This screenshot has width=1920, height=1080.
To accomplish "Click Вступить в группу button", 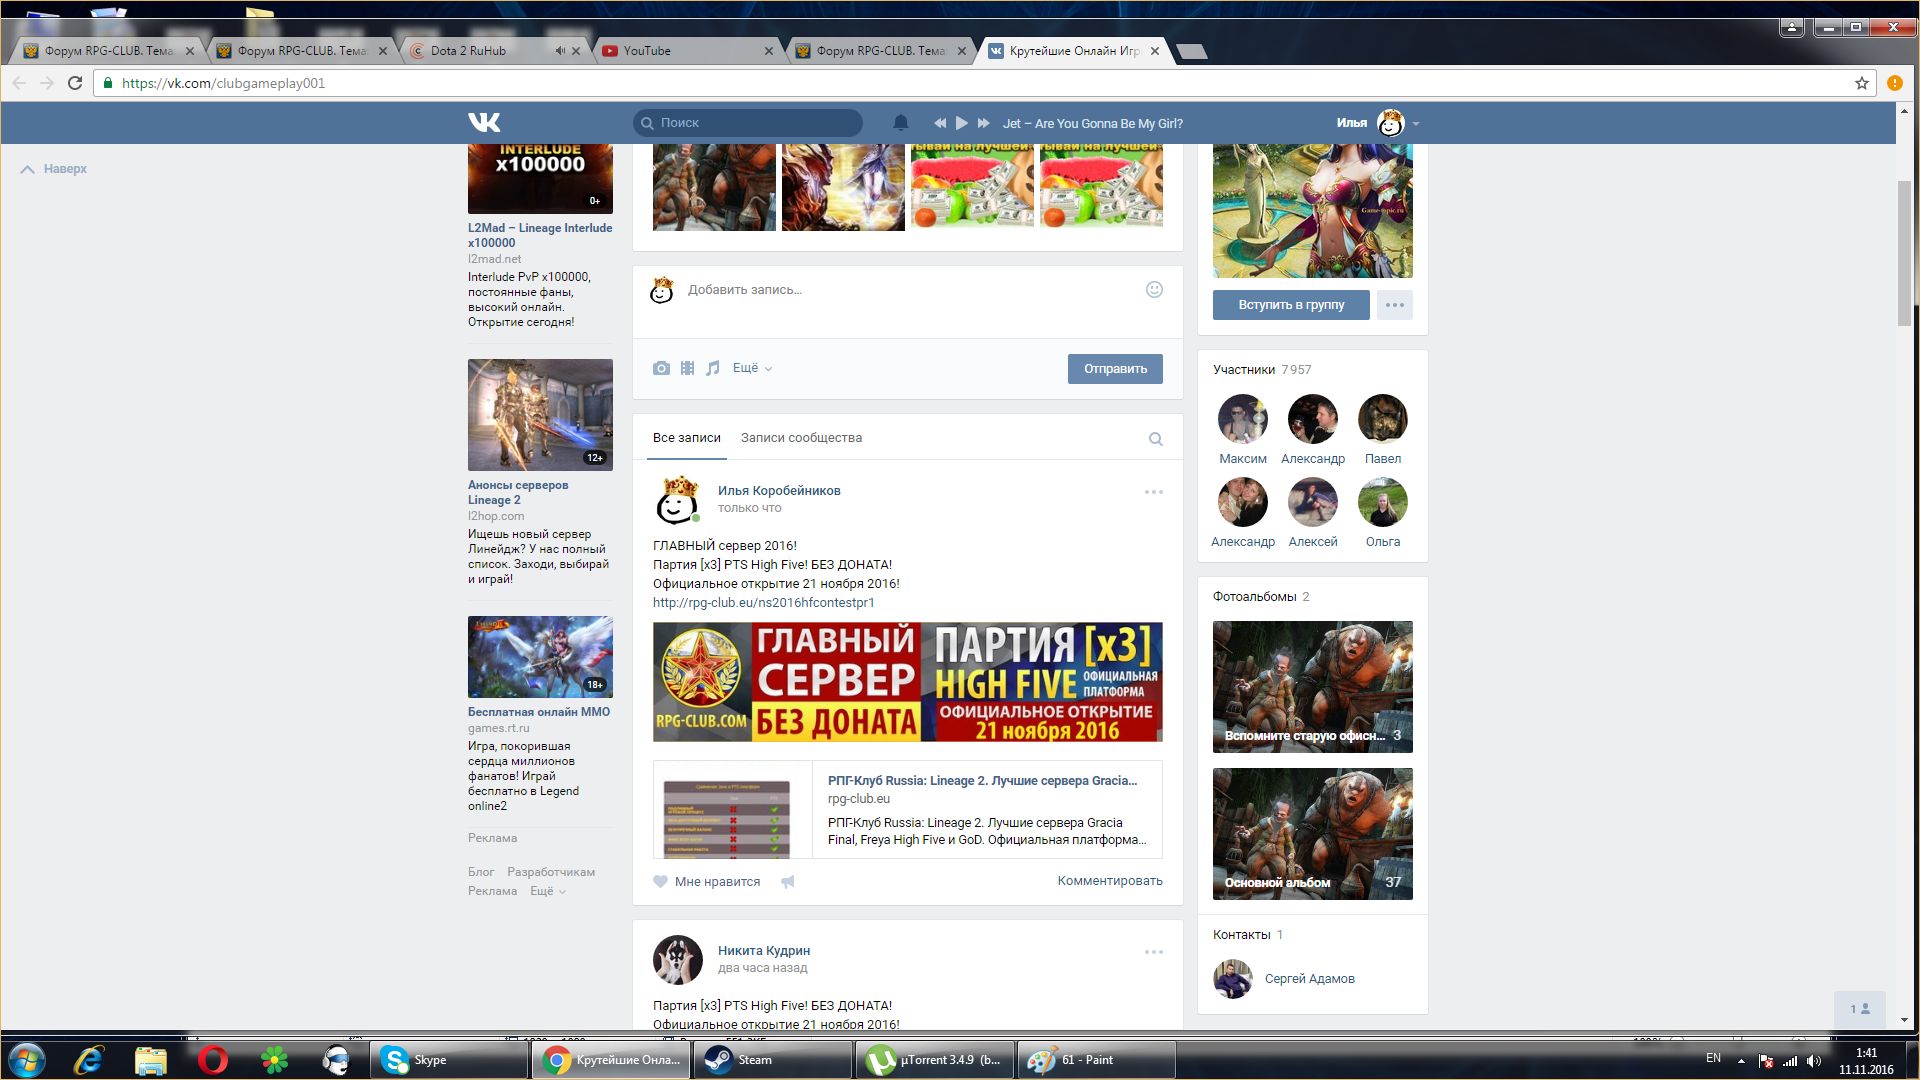I will [x=1291, y=305].
